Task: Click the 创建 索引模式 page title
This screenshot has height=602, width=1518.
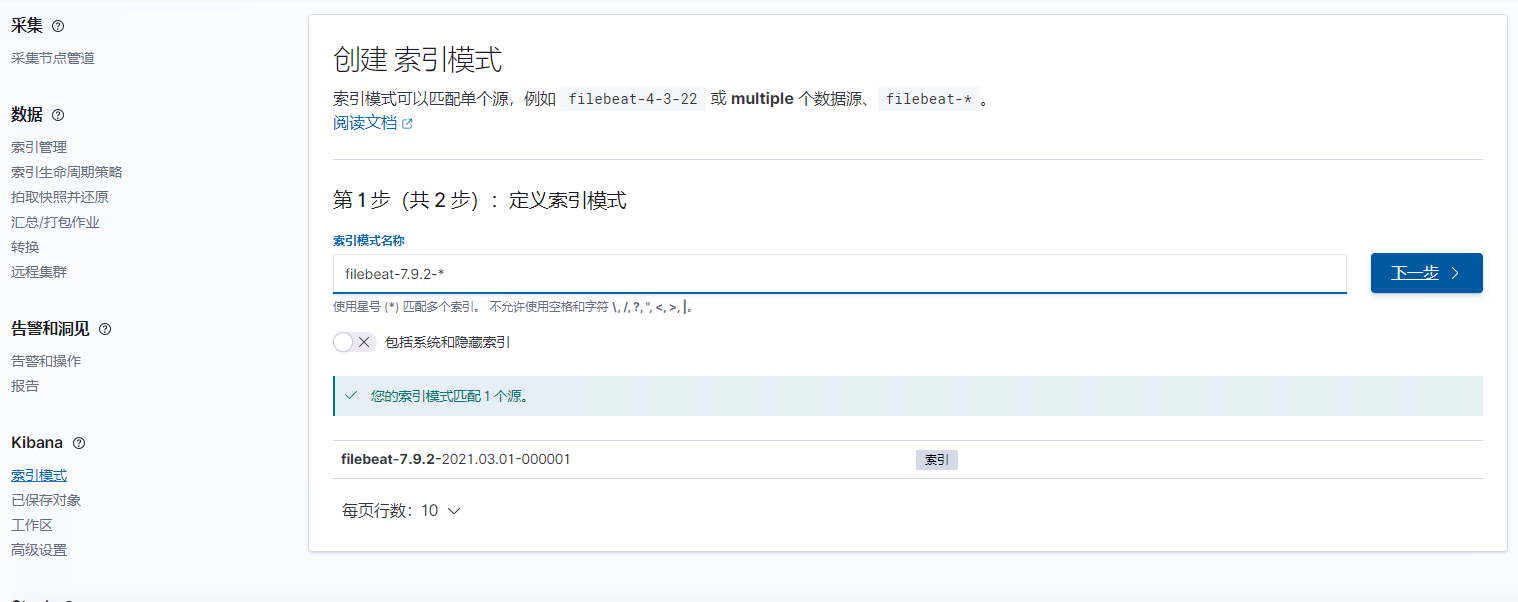Action: pyautogui.click(x=417, y=59)
